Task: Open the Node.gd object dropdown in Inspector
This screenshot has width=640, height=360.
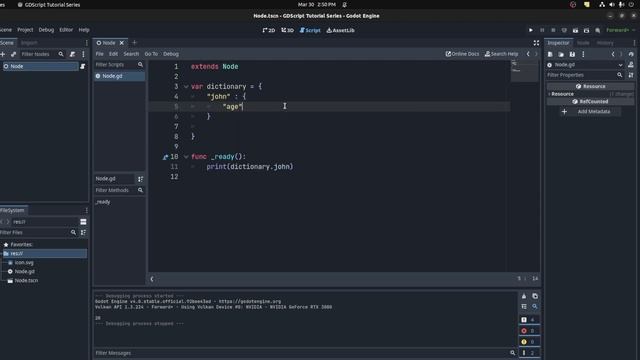Action: tap(585, 65)
